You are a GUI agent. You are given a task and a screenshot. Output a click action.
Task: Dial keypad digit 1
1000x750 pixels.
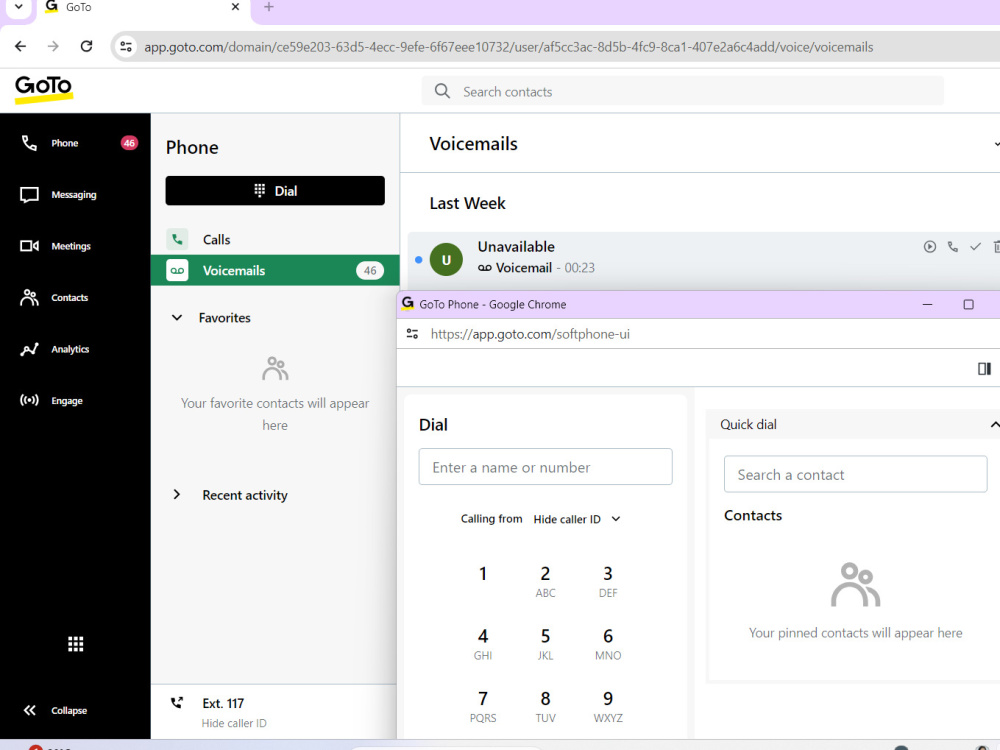[x=483, y=574]
